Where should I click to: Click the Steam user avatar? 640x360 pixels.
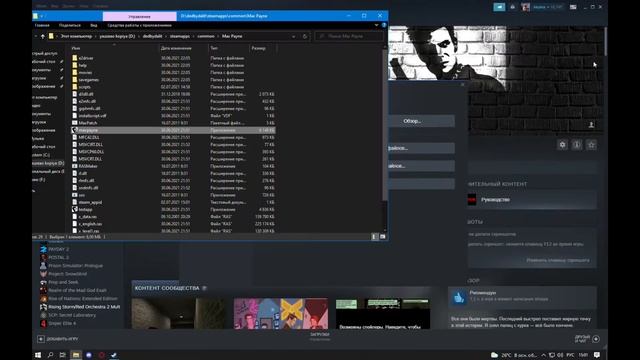click(x=526, y=7)
